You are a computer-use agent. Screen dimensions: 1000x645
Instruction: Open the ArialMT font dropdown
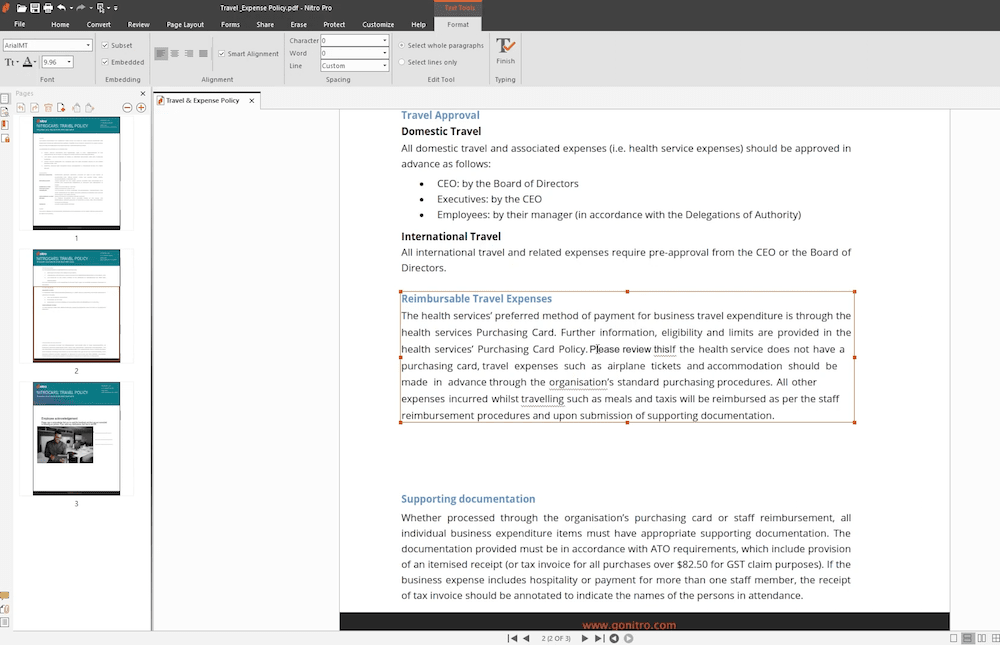(88, 45)
